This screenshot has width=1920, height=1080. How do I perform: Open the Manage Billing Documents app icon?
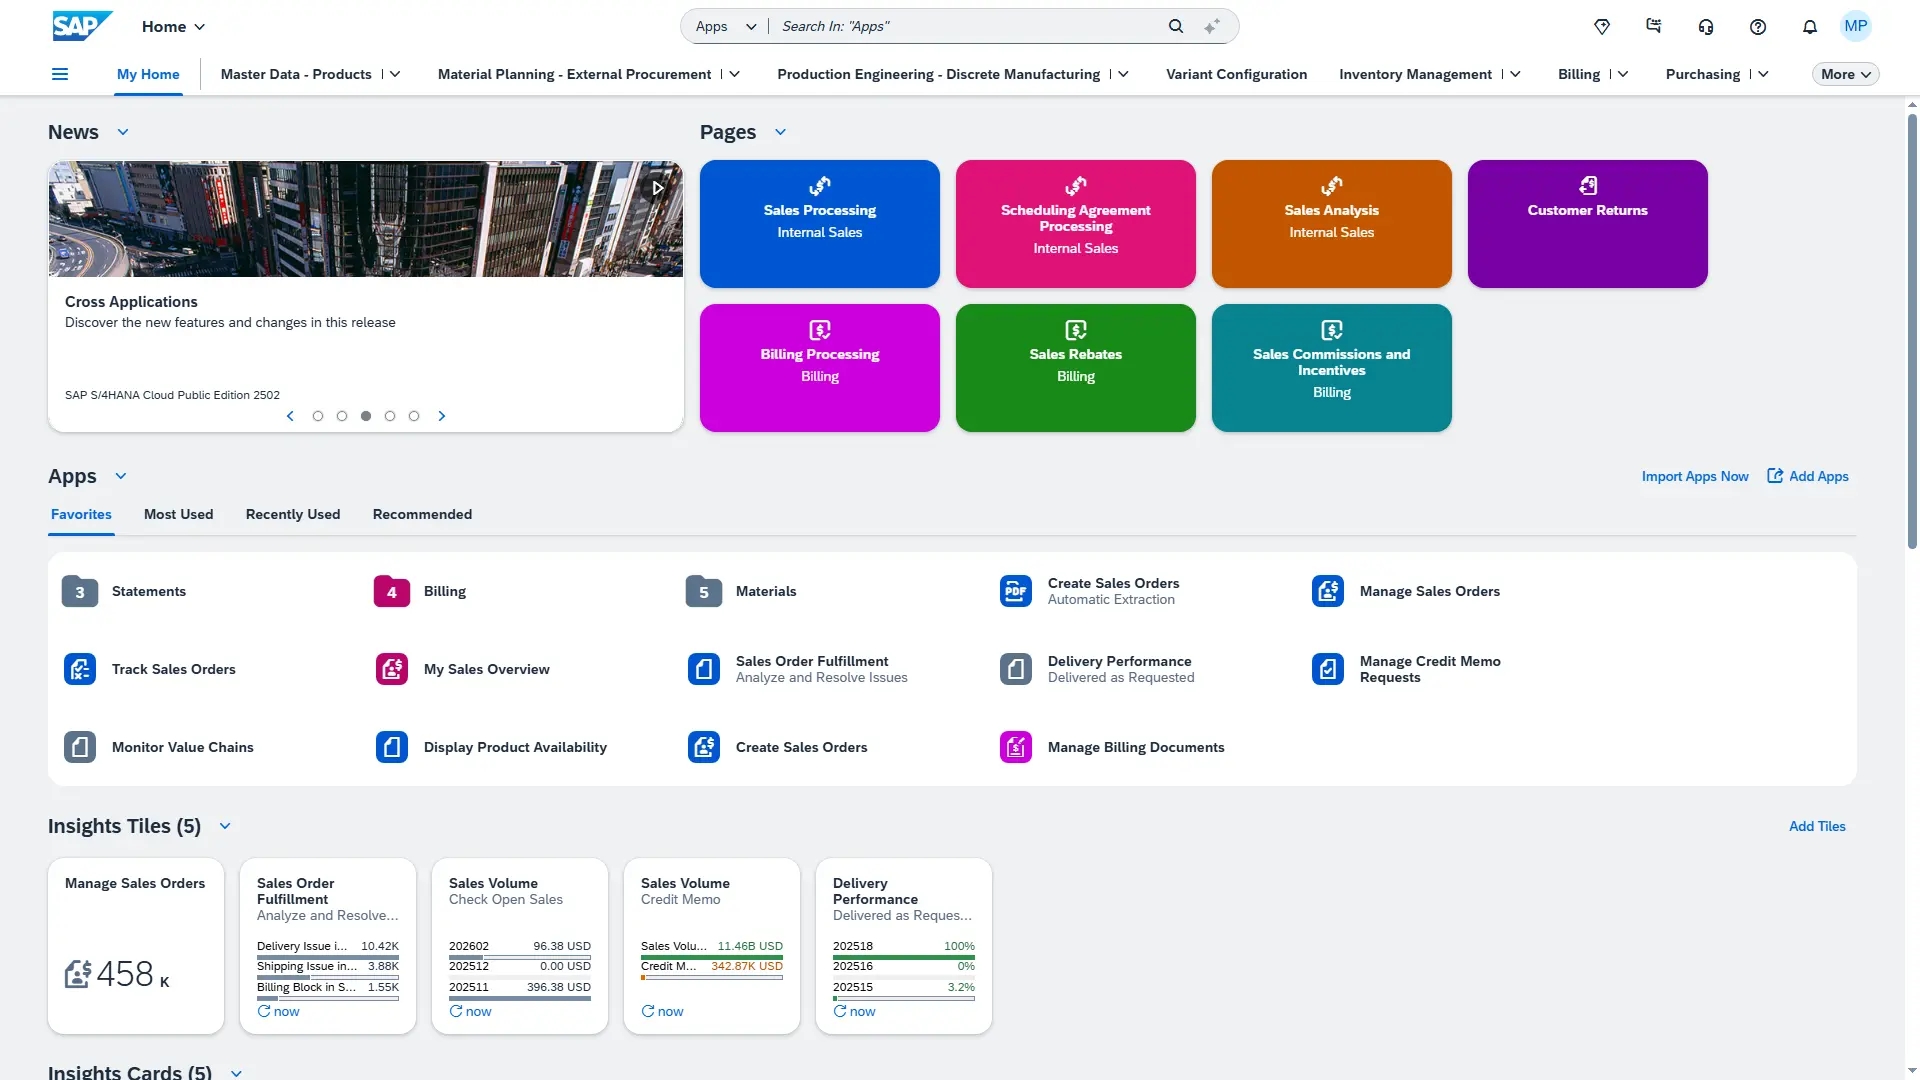pos(1015,747)
